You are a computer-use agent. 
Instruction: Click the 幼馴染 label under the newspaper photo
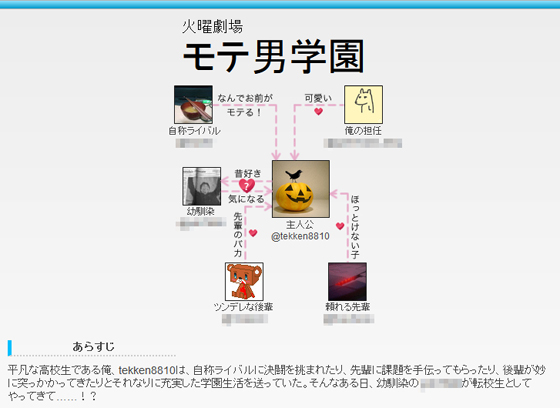[201, 212]
